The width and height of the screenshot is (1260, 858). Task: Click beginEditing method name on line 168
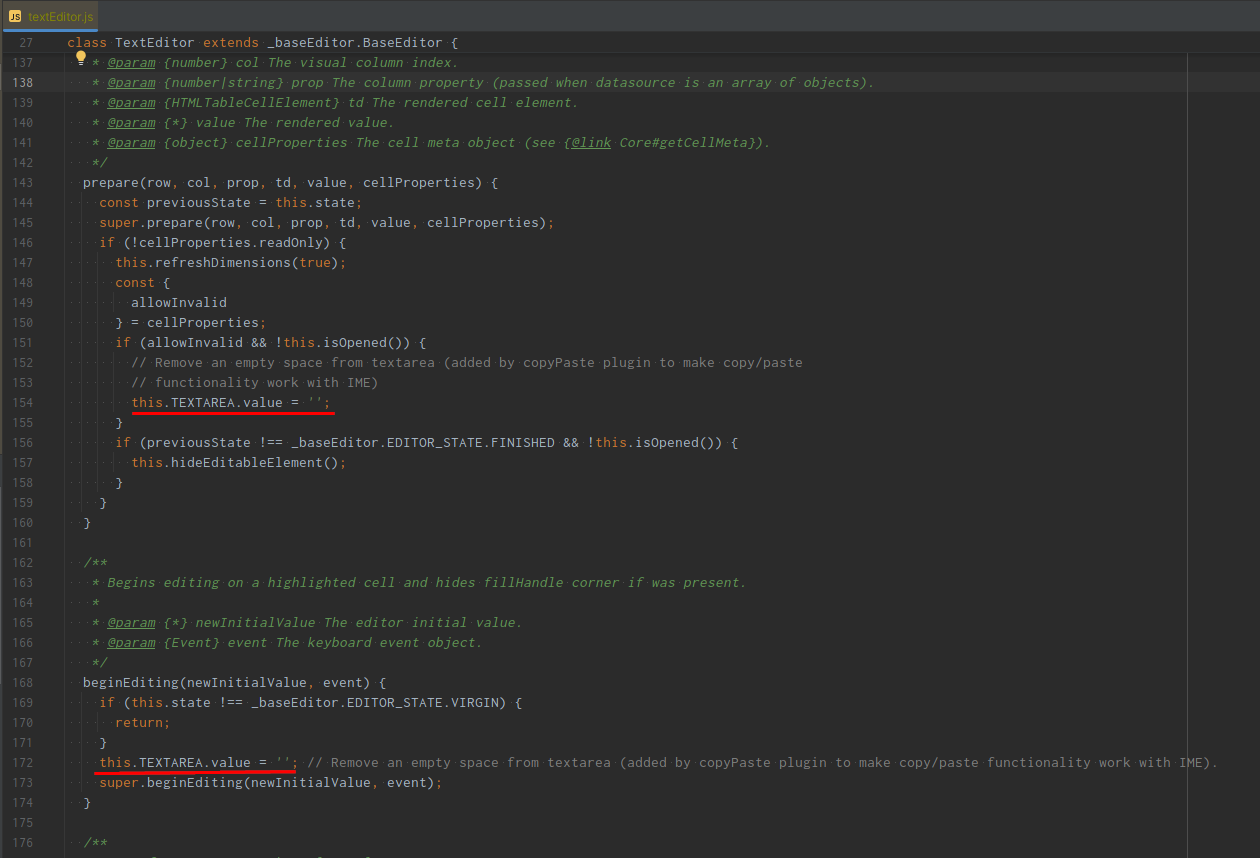131,682
